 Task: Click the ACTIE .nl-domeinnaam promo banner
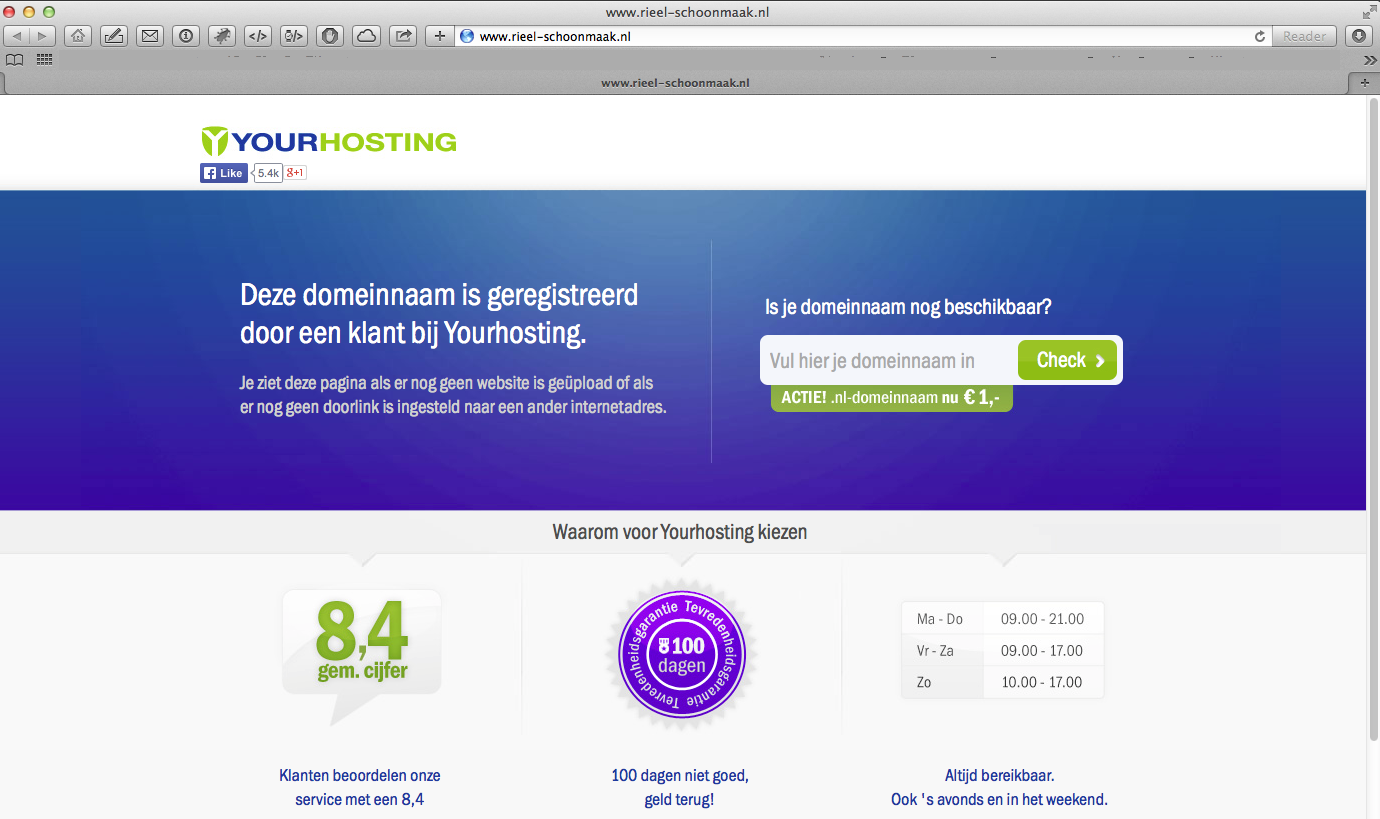892,397
